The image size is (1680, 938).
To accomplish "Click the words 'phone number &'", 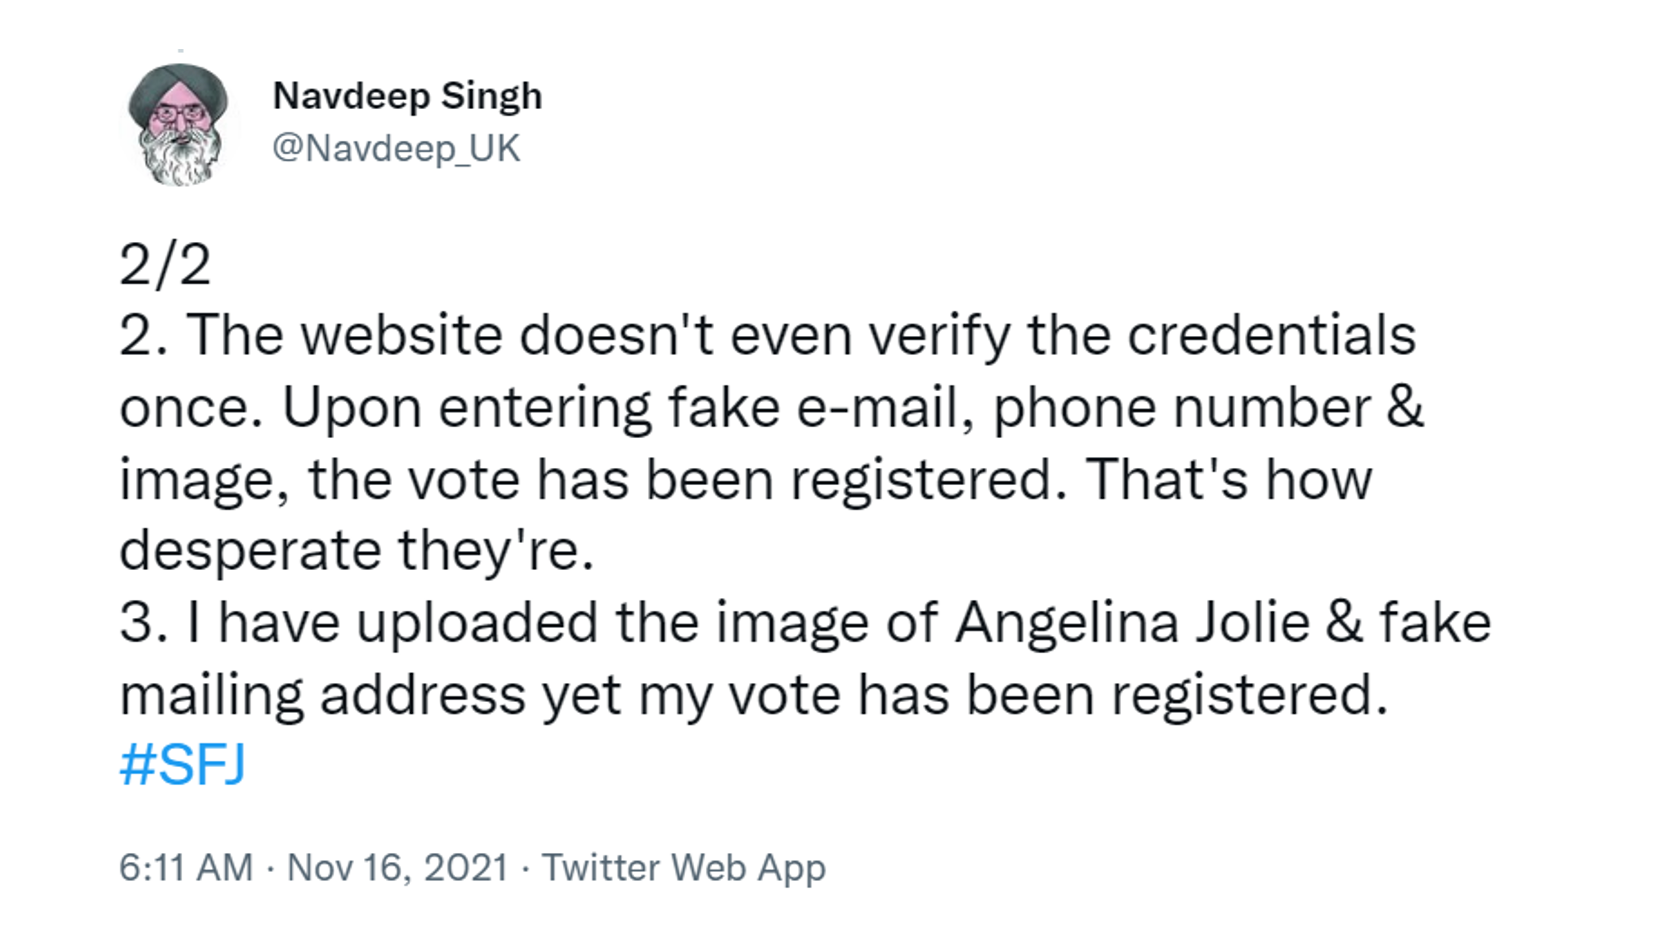I will tap(1209, 408).
